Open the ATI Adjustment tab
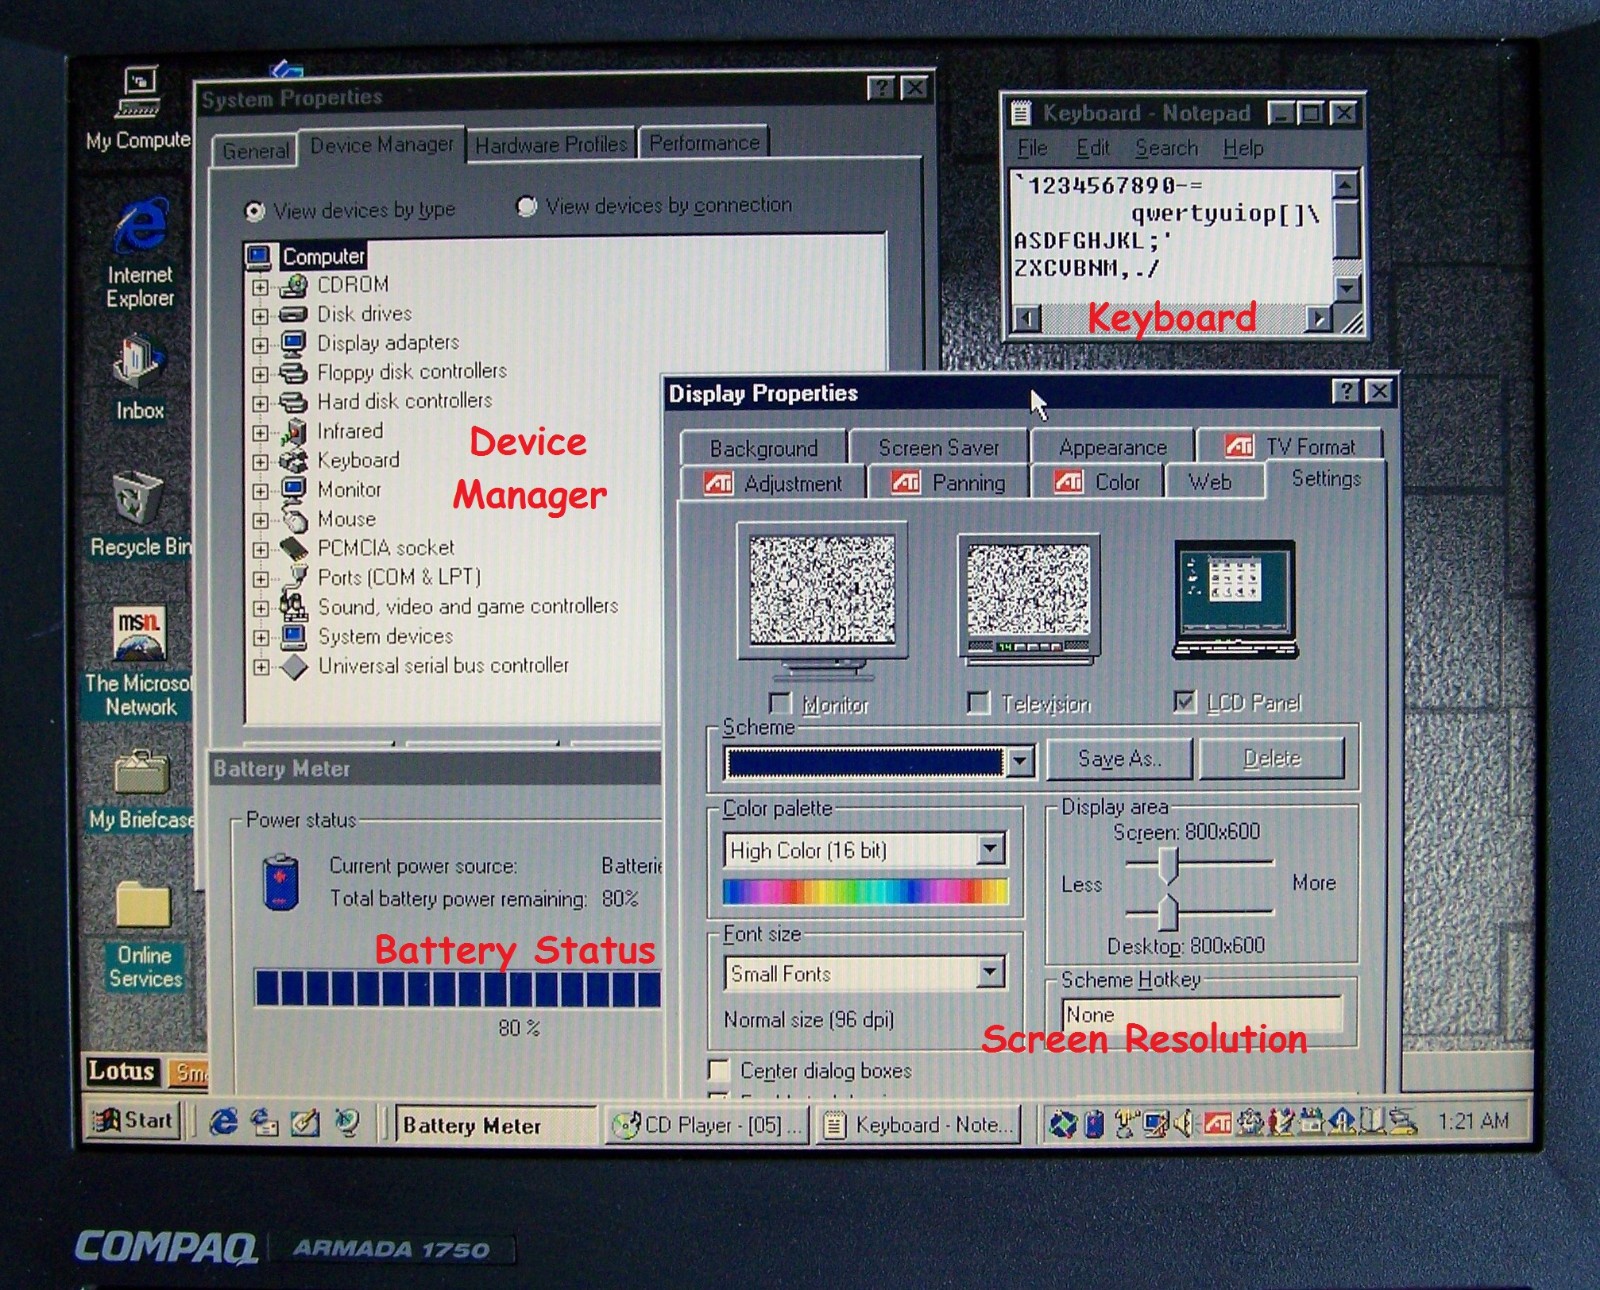Screen dimensions: 1600x1290 (773, 484)
